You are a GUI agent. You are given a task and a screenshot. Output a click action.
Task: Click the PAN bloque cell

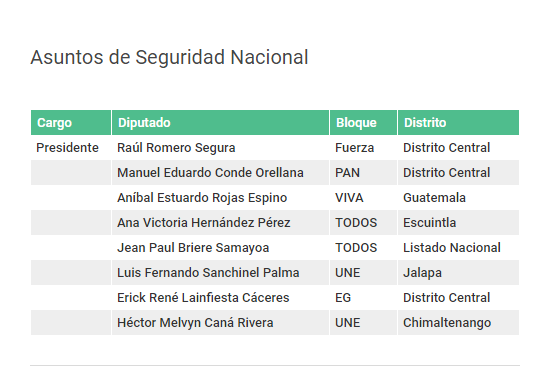[347, 173]
